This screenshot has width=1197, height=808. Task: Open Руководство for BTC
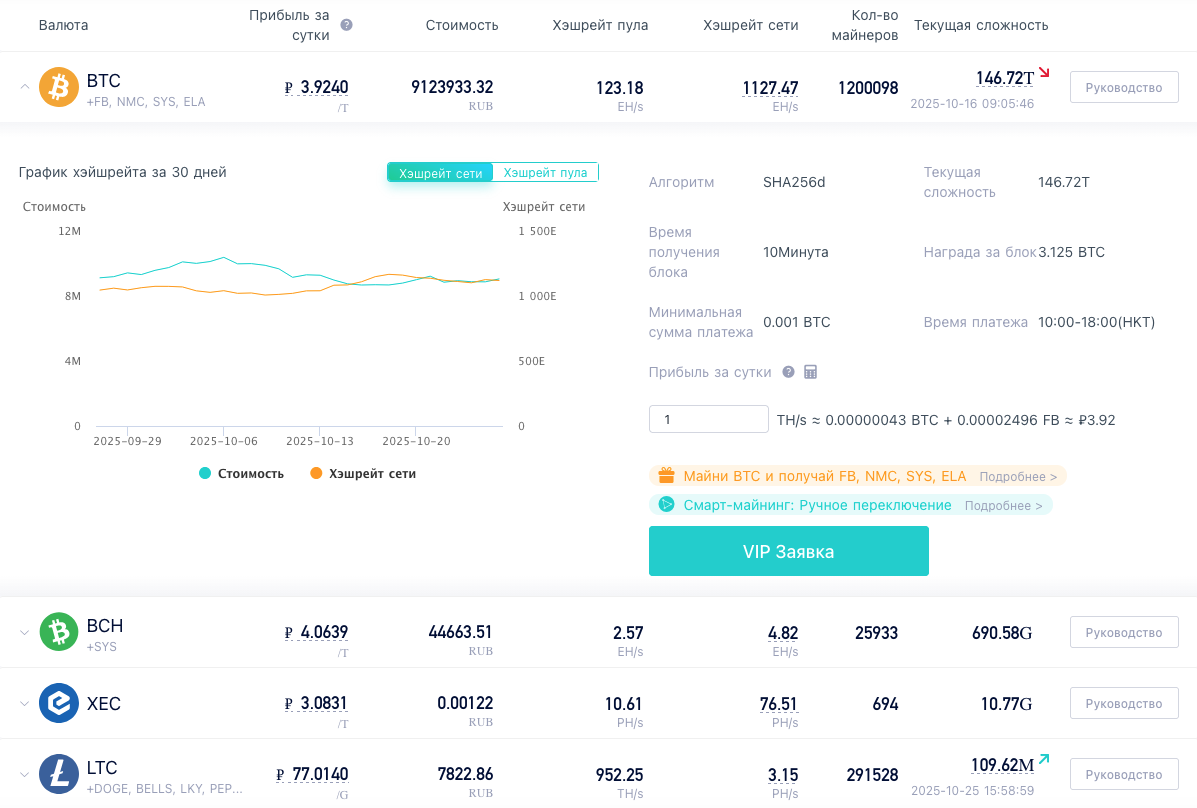(1123, 87)
